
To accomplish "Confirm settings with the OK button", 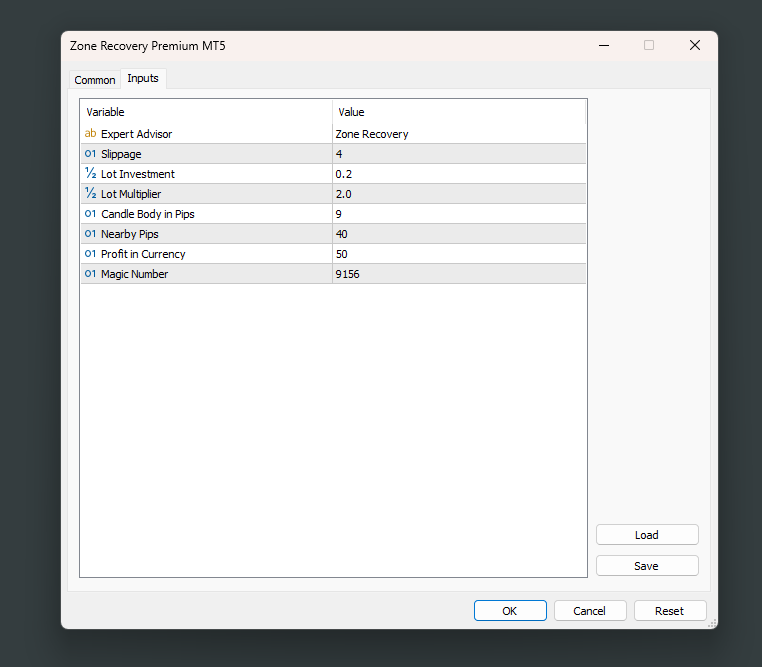I will tap(510, 611).
